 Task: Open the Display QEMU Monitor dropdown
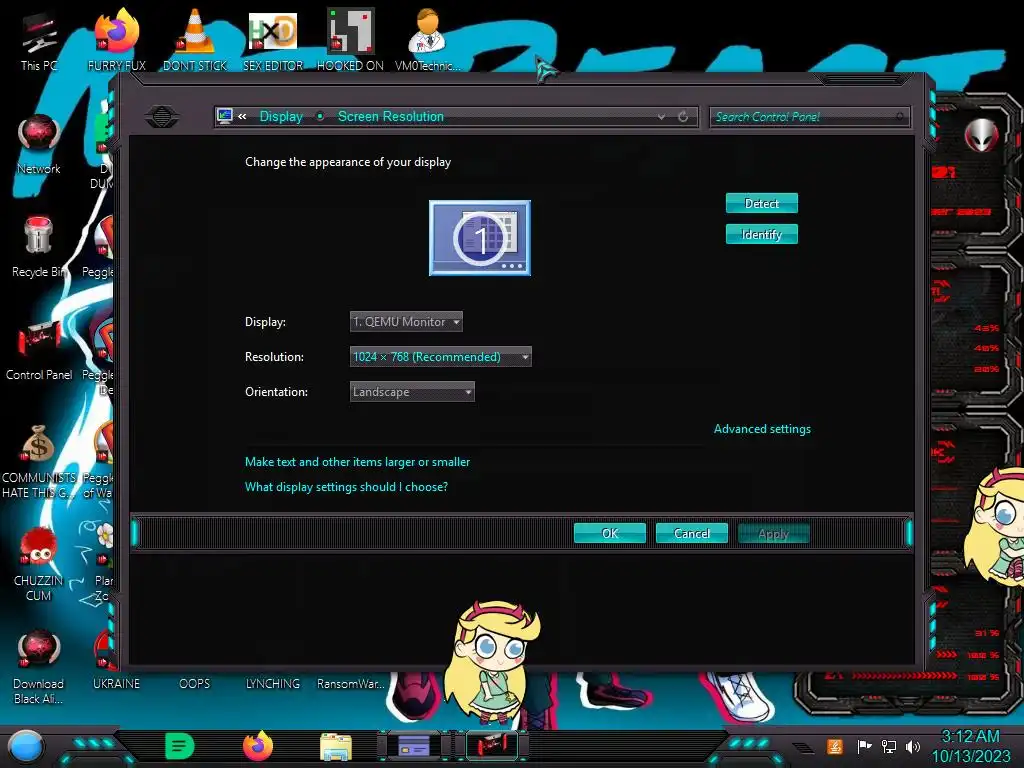406,321
